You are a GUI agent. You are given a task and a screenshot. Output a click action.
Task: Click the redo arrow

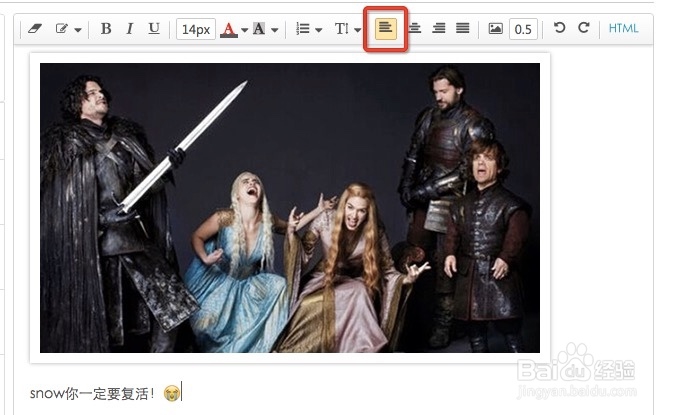583,28
